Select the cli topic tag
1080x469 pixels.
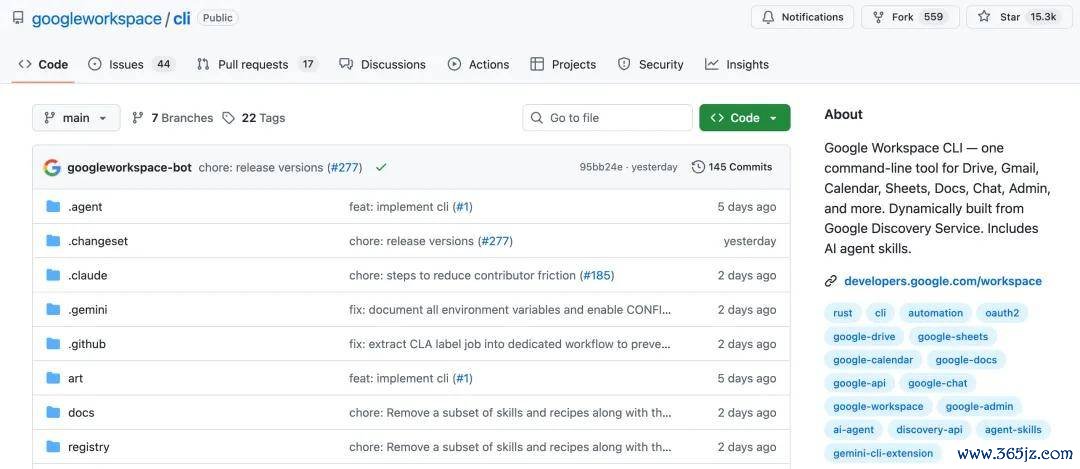pos(880,313)
